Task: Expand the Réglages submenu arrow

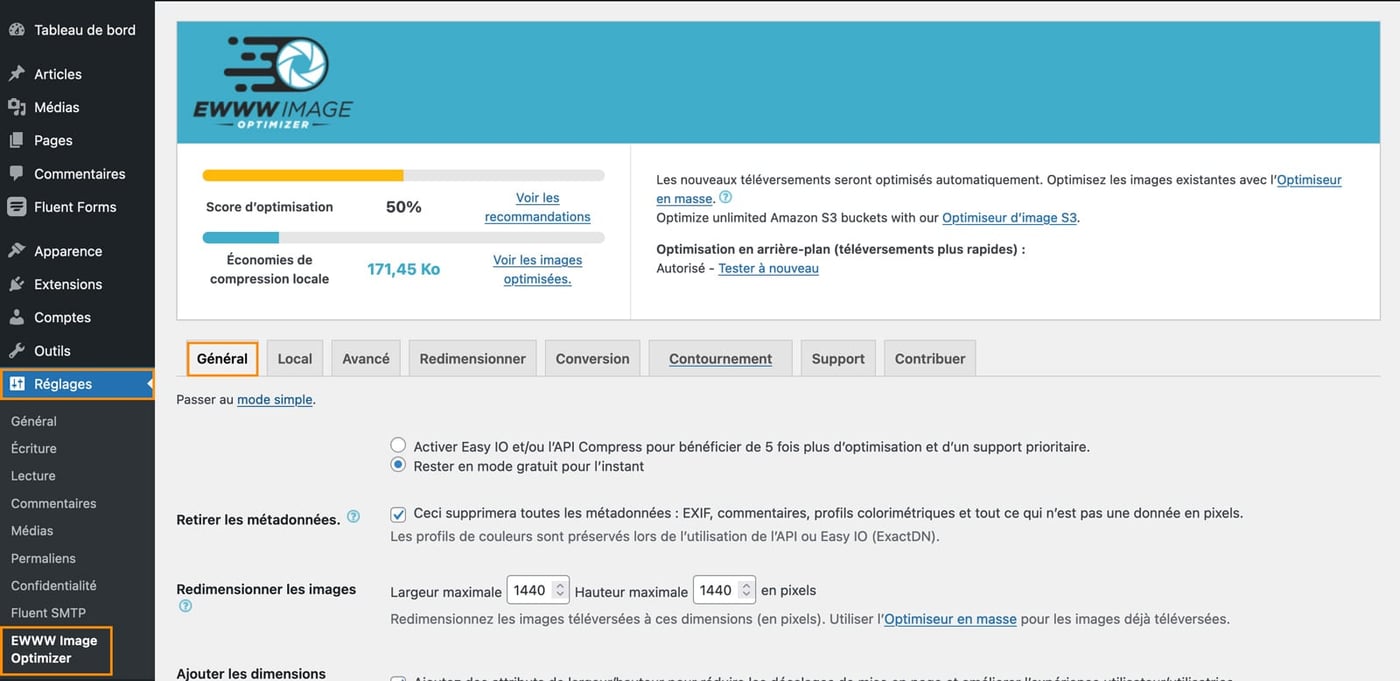Action: click(x=148, y=384)
